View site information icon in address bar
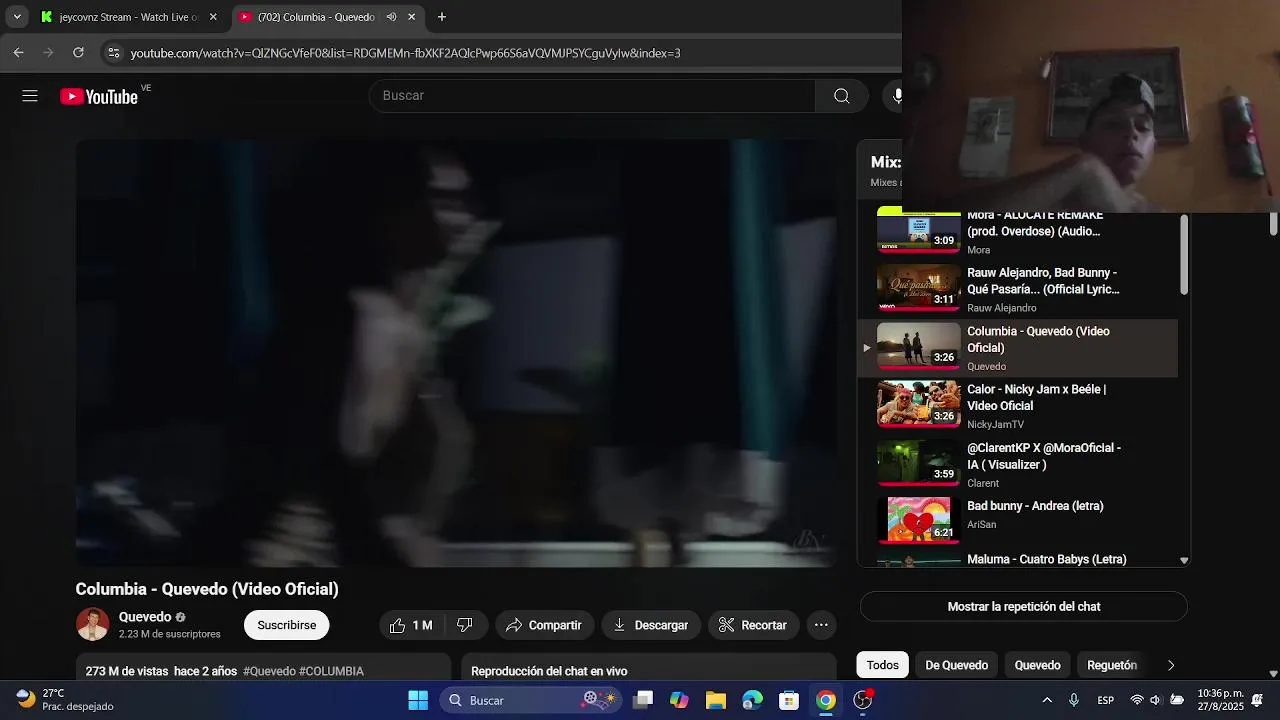The image size is (1280, 720). (114, 53)
